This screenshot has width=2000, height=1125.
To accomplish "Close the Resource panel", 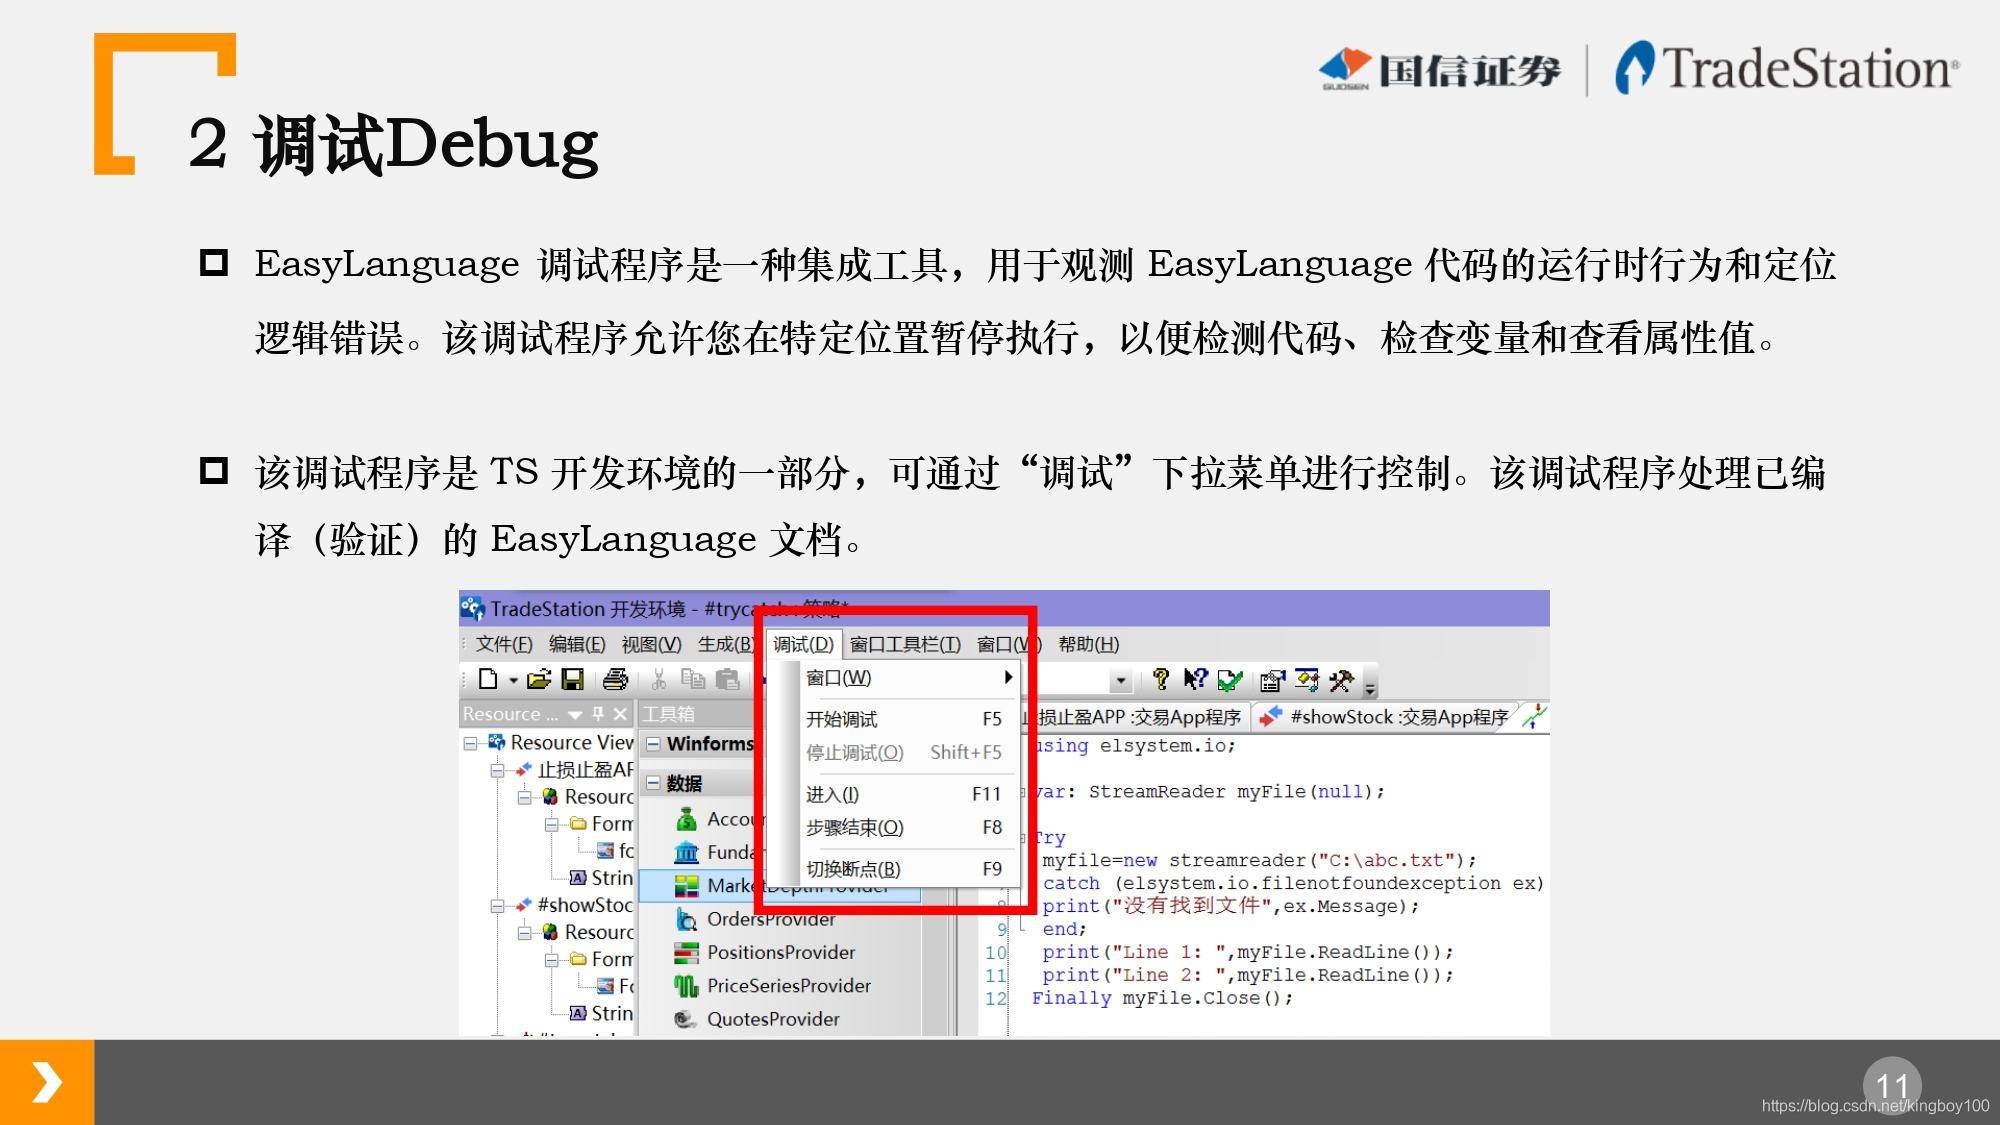I will click(x=620, y=714).
